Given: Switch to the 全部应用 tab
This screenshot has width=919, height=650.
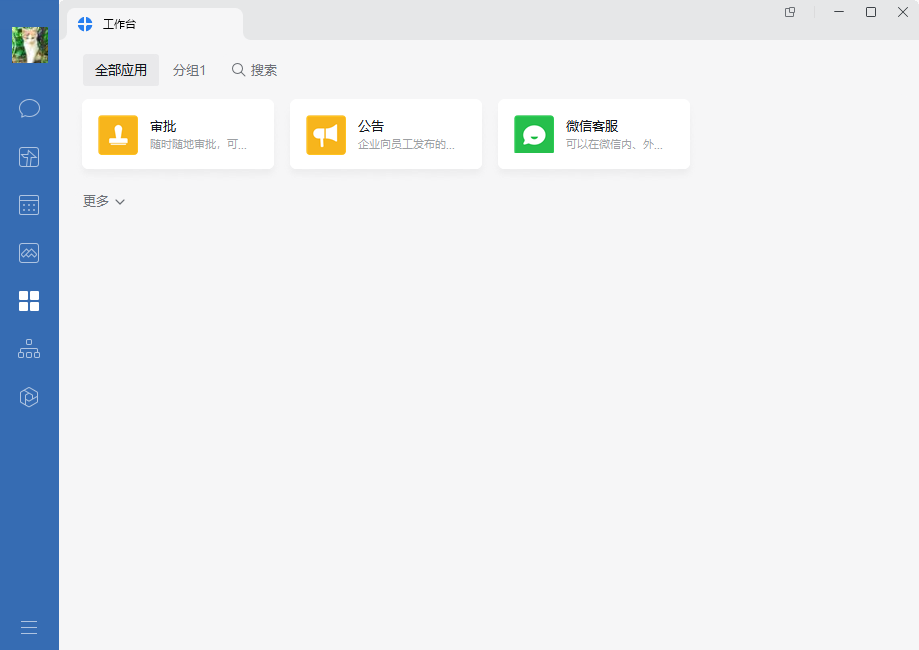Looking at the screenshot, I should (121, 70).
